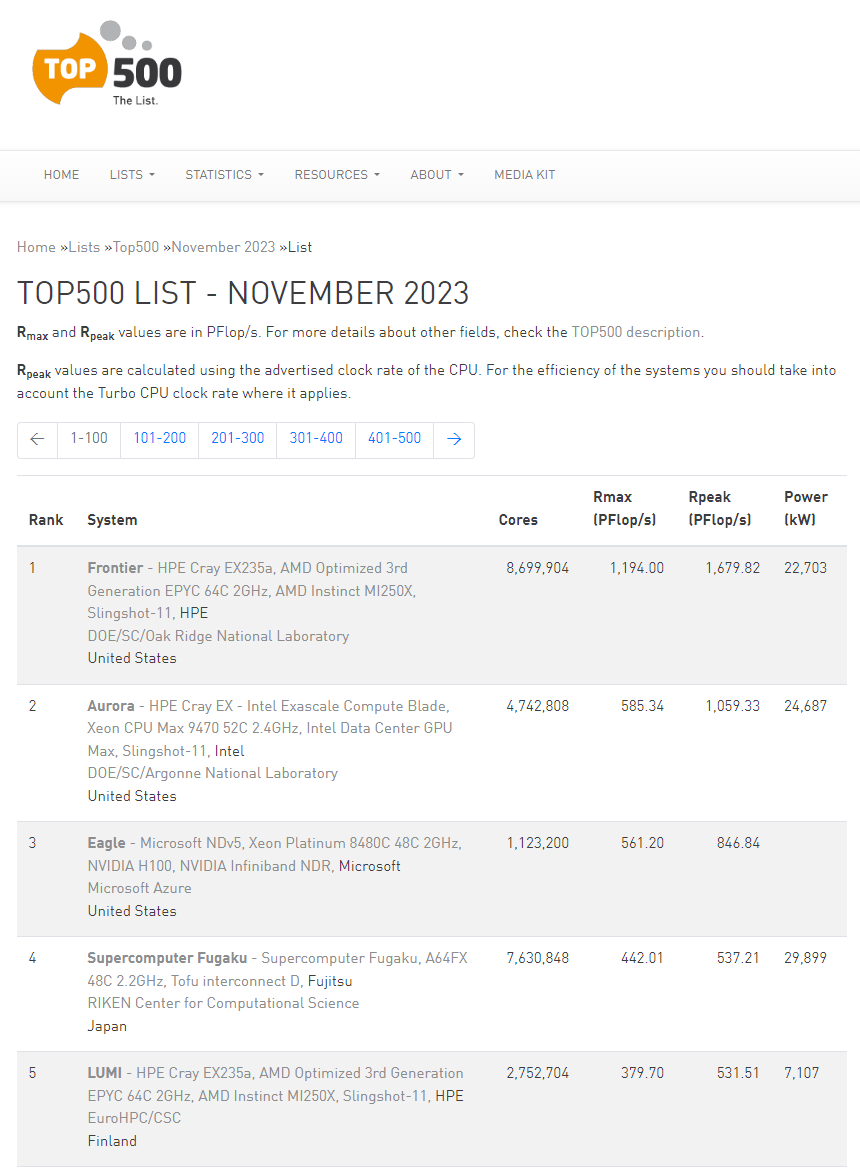
Task: Open the Aurora system link
Action: 111,706
